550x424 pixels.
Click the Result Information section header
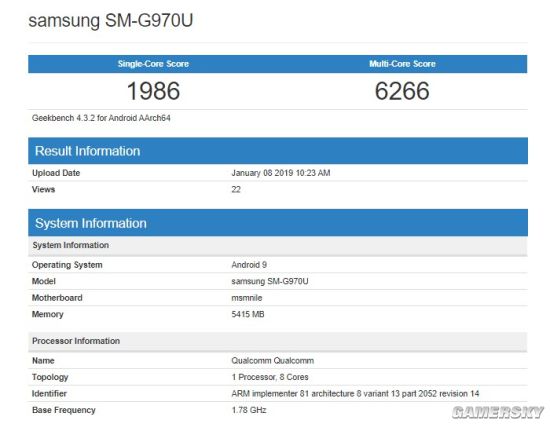coord(278,151)
